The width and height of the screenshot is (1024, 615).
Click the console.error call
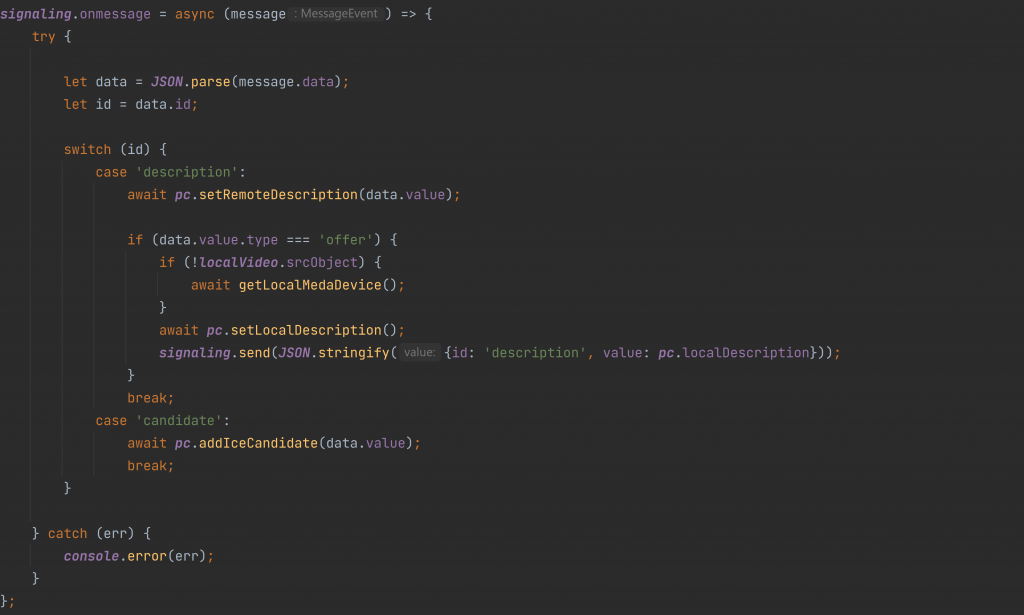pos(115,556)
